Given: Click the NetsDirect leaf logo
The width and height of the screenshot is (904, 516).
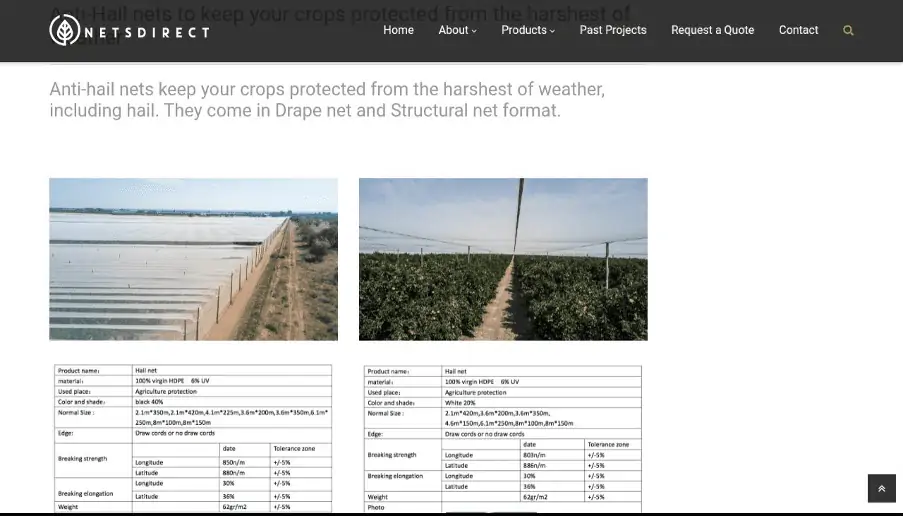Looking at the screenshot, I should [x=65, y=30].
